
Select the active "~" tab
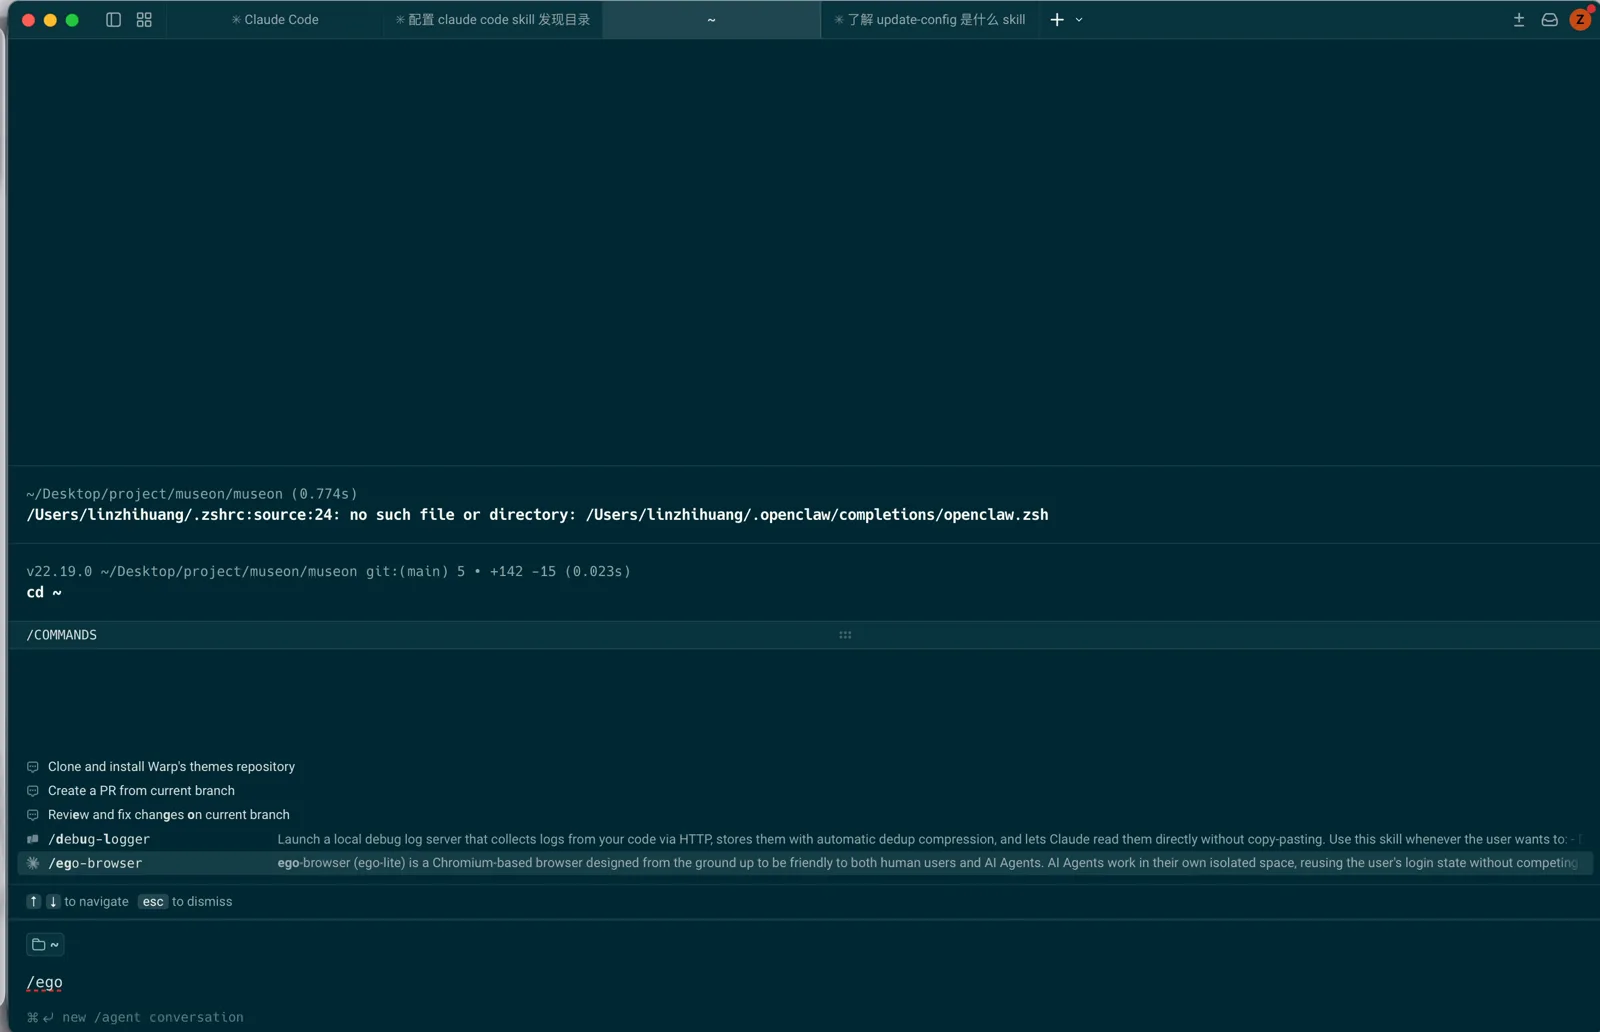[x=711, y=20]
